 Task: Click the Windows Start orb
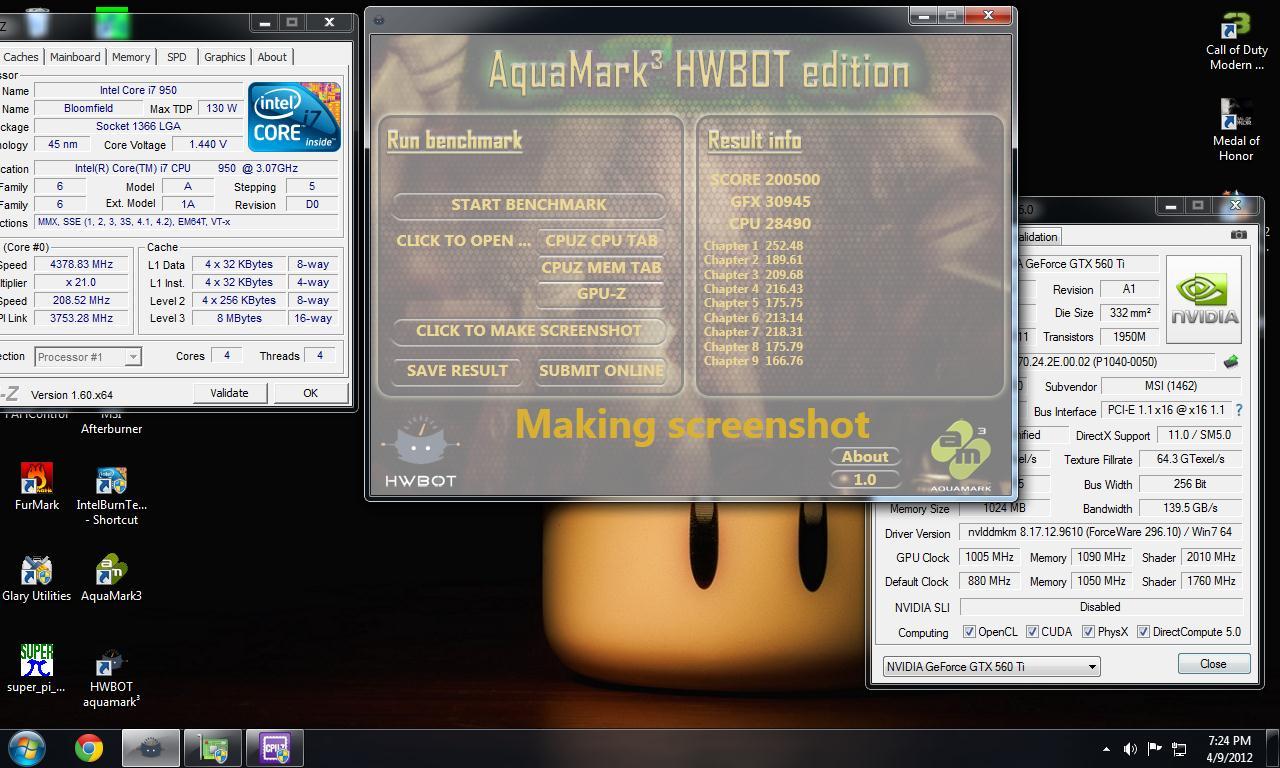27,748
